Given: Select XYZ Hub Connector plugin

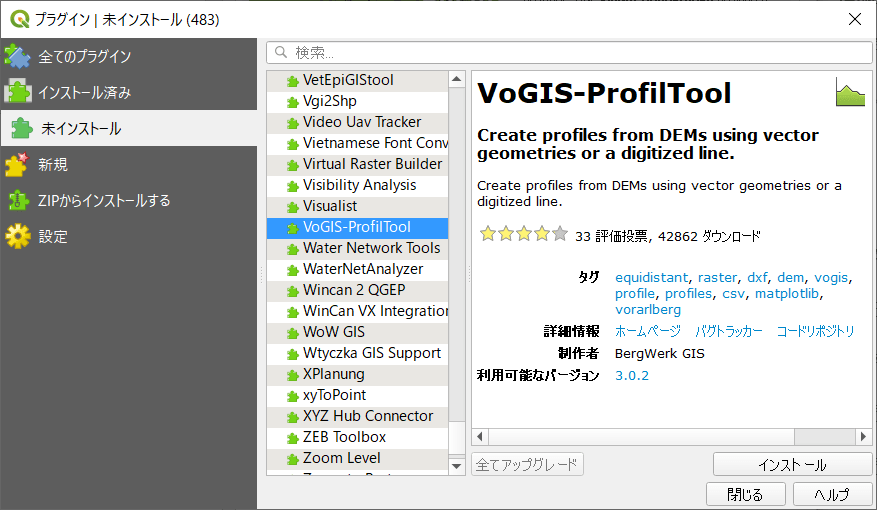Looking at the screenshot, I should point(357,416).
